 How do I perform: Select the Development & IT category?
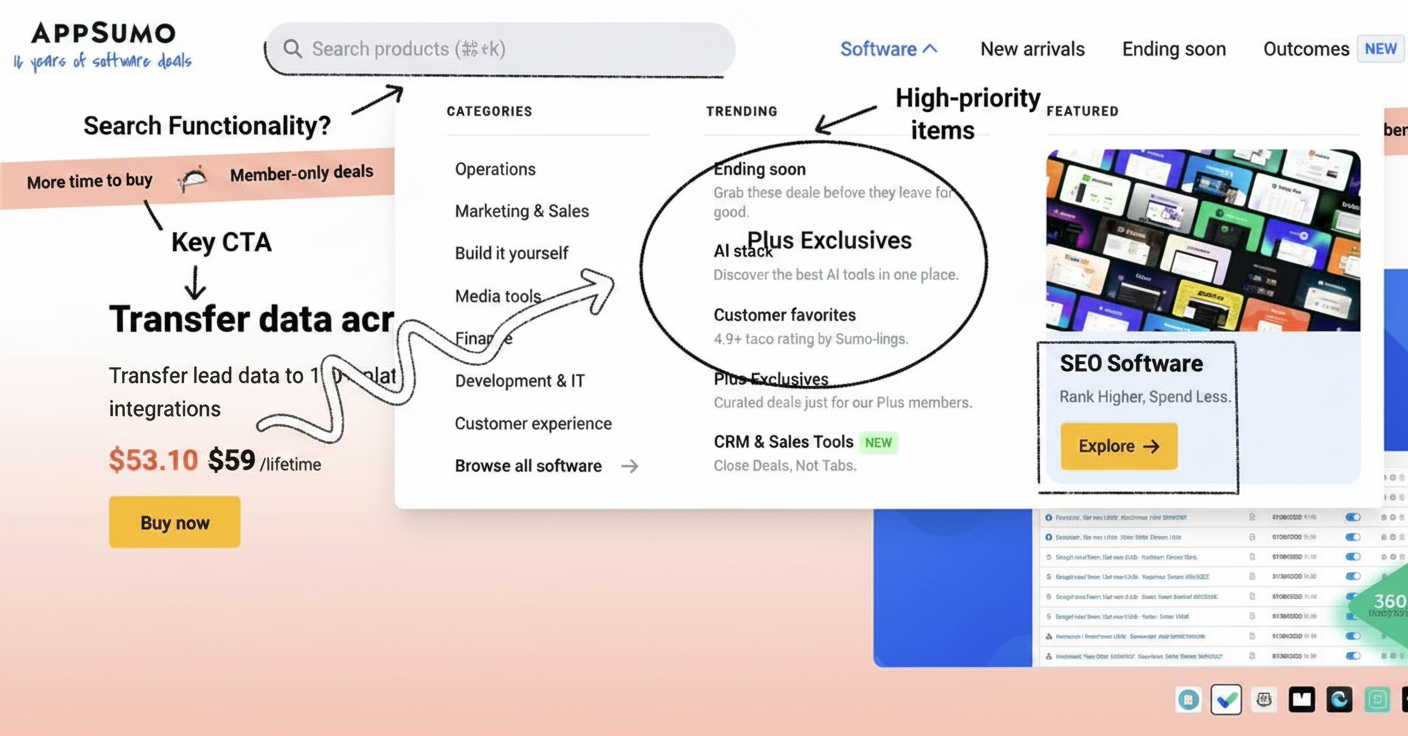click(520, 381)
